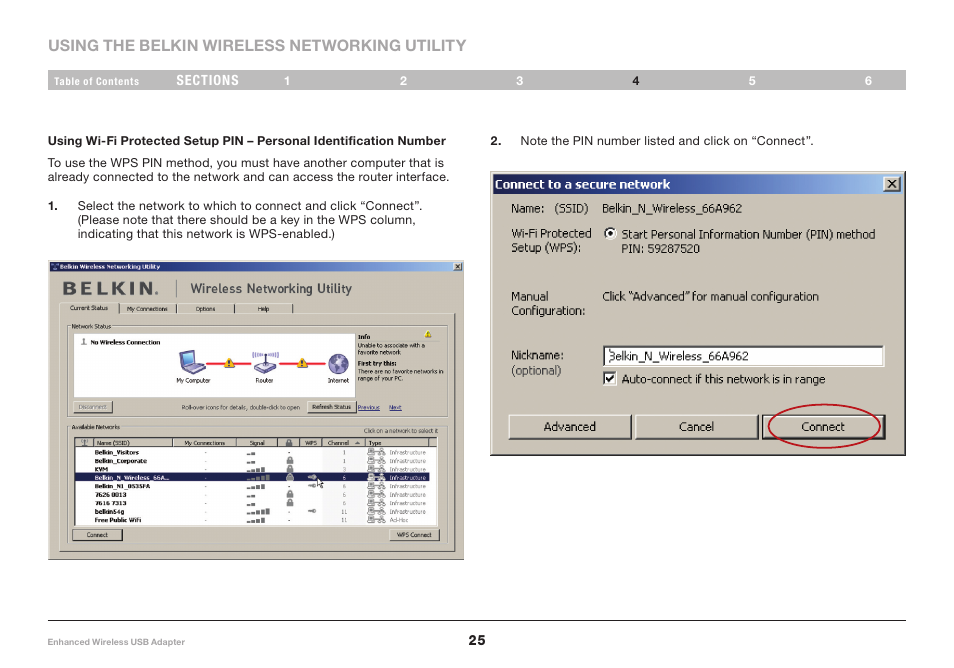954x668 pixels.
Task: Open the My Connections tab
Action: (x=147, y=308)
